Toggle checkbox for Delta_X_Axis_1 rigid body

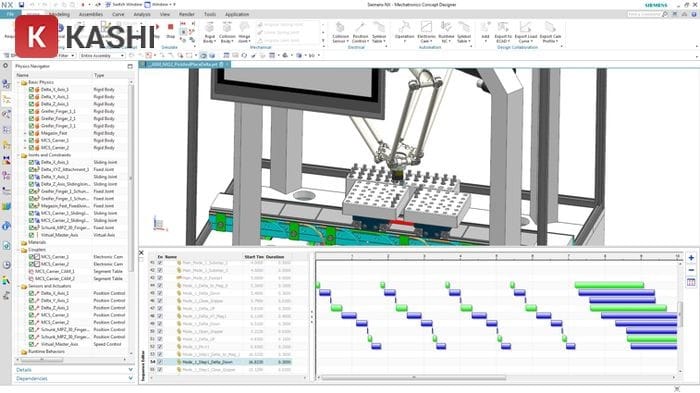coord(31,89)
